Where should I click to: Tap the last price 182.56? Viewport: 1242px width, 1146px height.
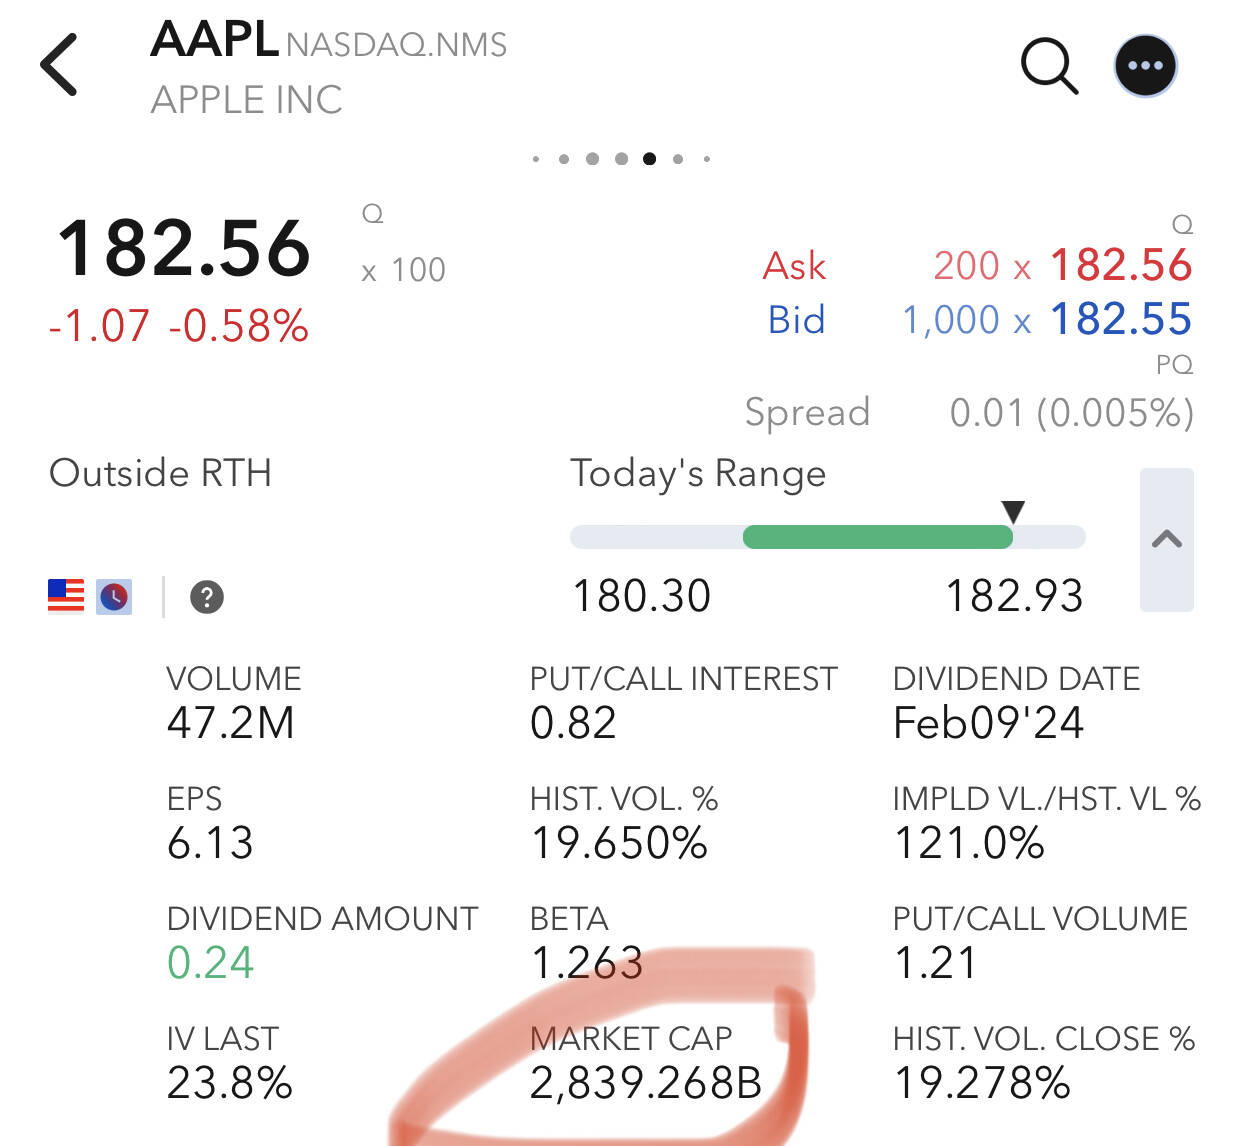click(x=184, y=248)
